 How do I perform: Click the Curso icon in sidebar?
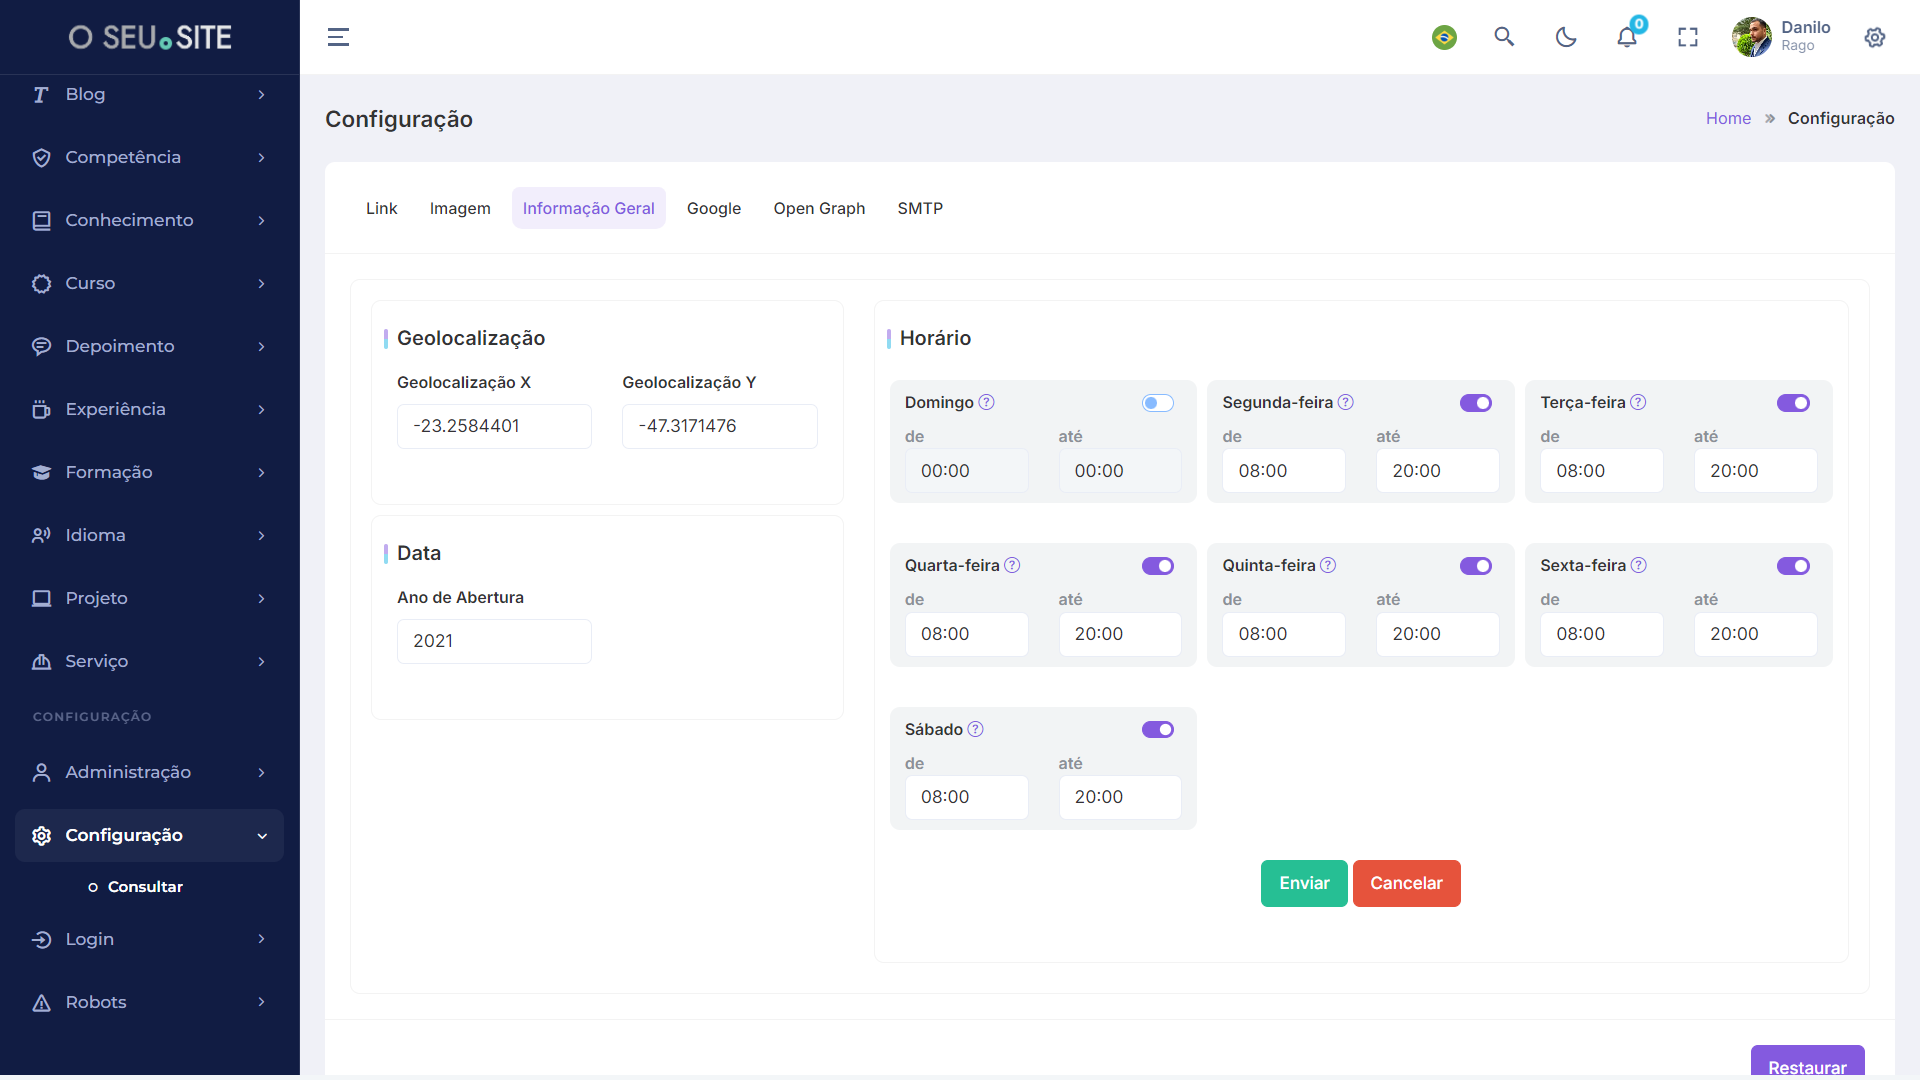[41, 283]
